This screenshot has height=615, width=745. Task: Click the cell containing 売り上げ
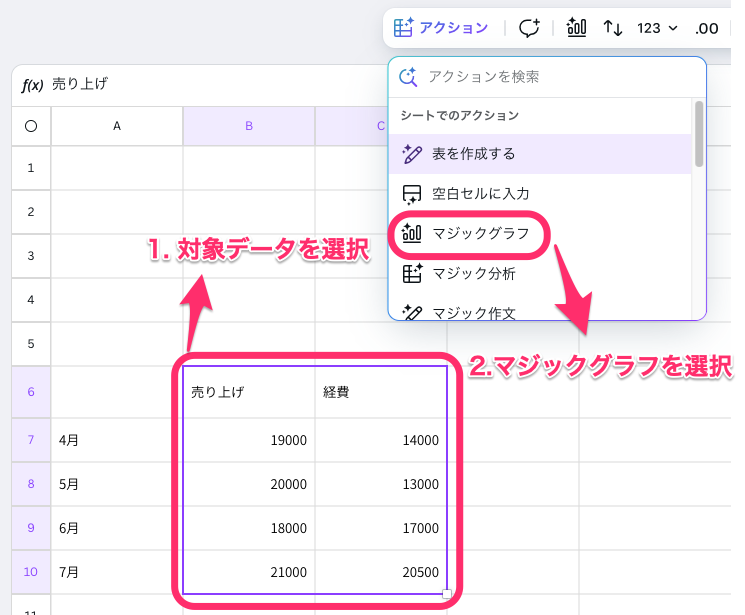pyautogui.click(x=249, y=392)
